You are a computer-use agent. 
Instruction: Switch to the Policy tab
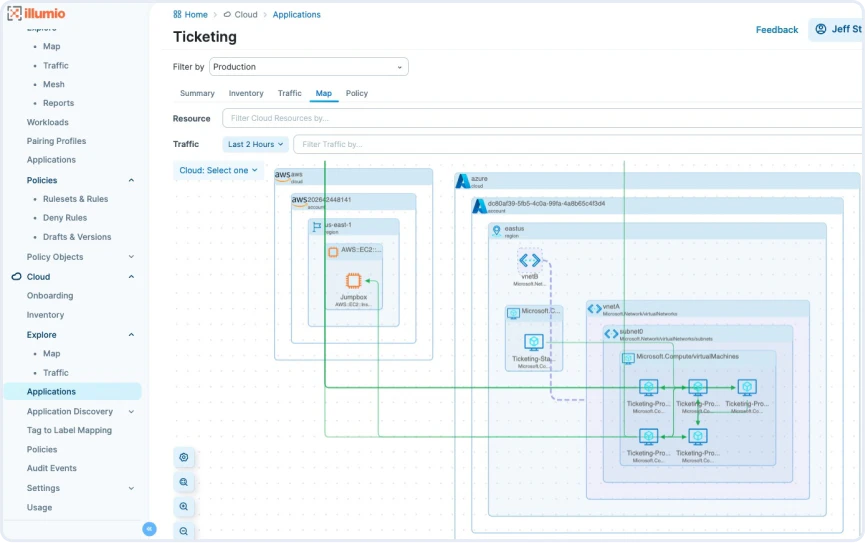(x=357, y=93)
